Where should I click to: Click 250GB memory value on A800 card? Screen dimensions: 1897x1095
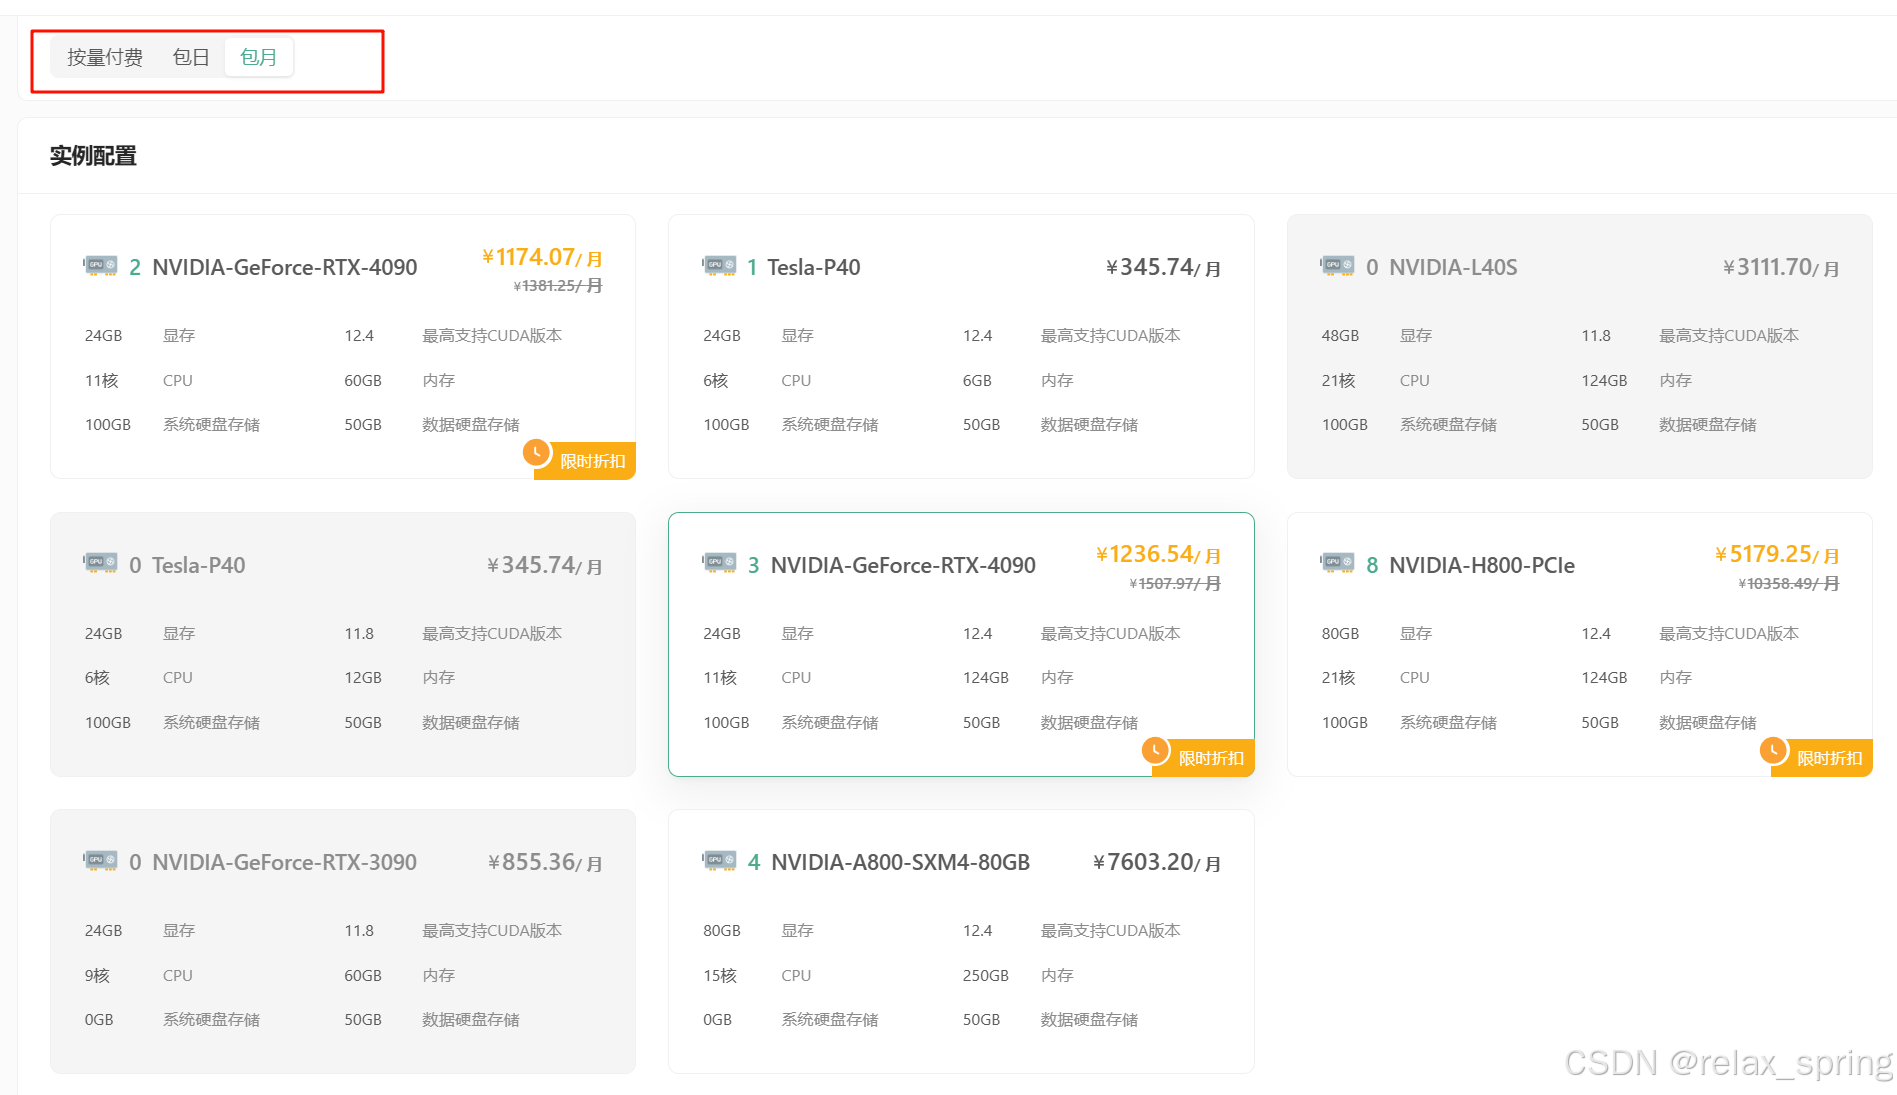986,975
